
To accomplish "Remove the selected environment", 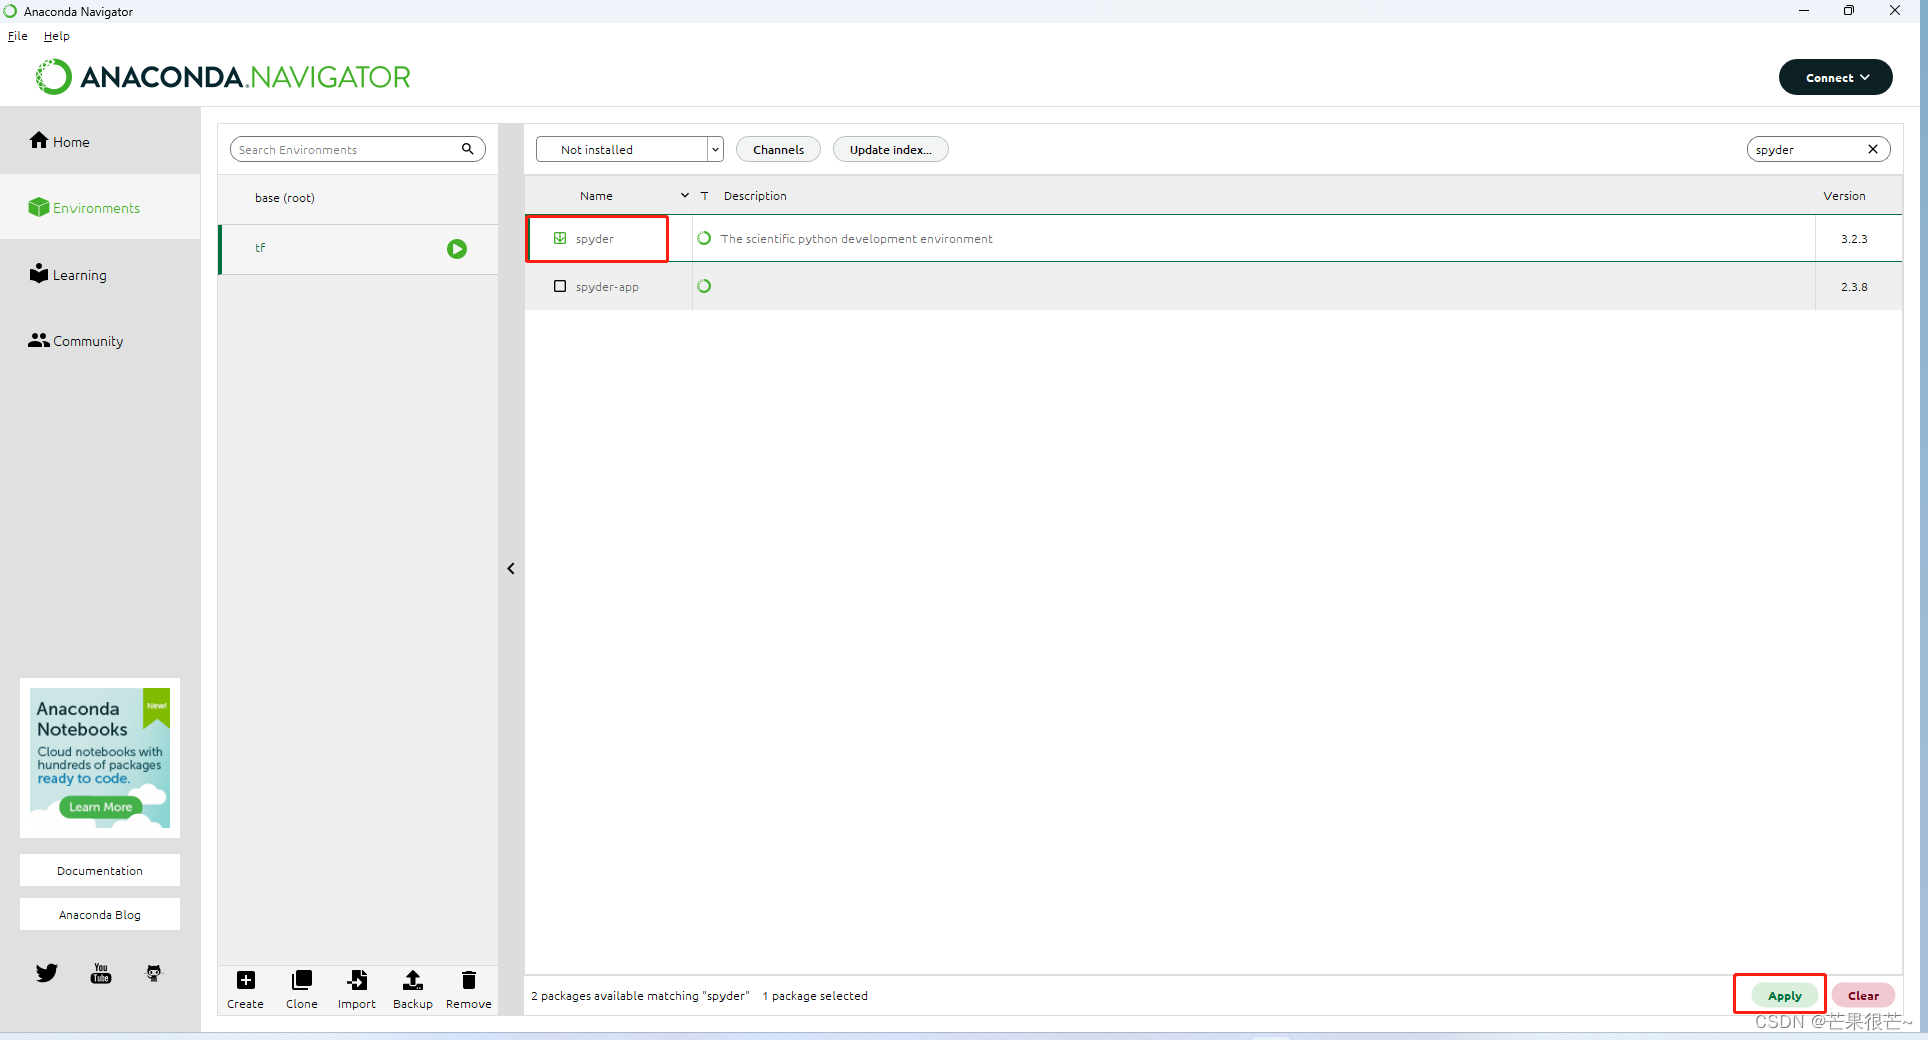I will [x=469, y=989].
